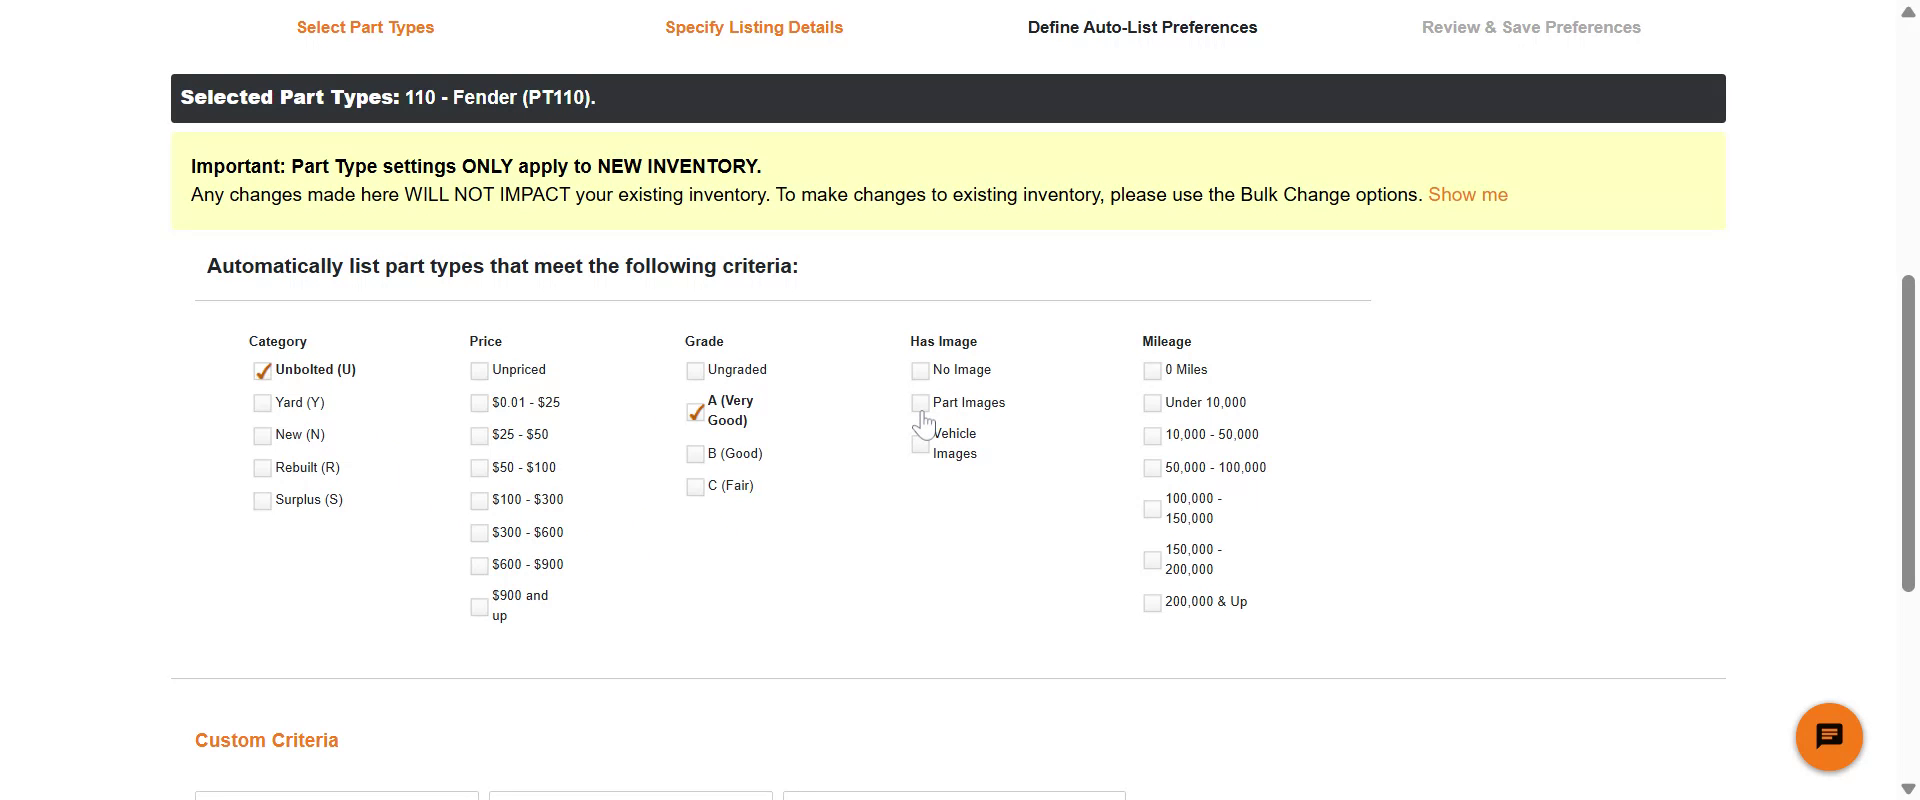1920x800 pixels.
Task: Check the Part Images checkbox
Action: pyautogui.click(x=920, y=403)
